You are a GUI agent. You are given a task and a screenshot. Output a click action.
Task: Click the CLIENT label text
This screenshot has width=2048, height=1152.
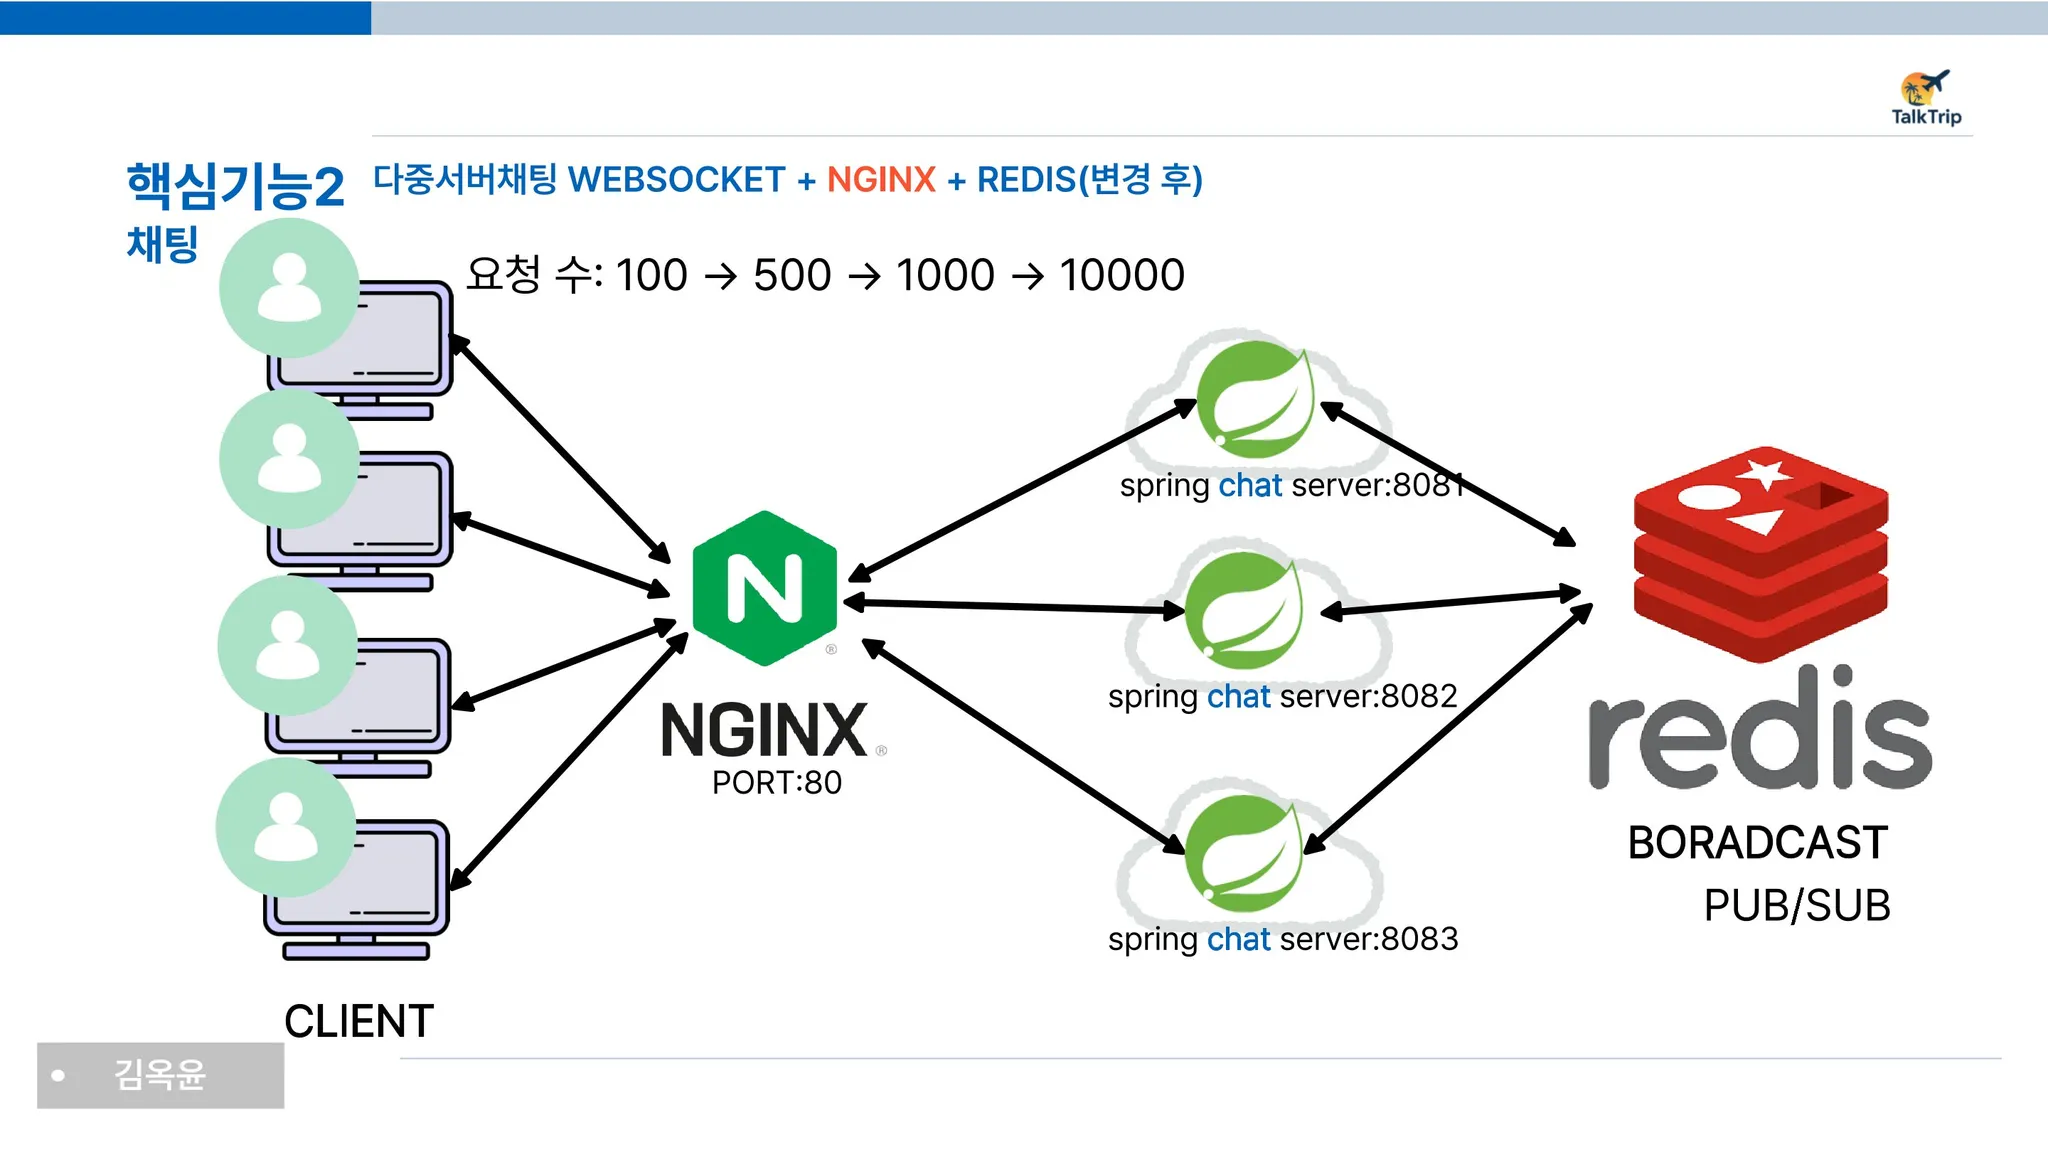(x=358, y=1021)
